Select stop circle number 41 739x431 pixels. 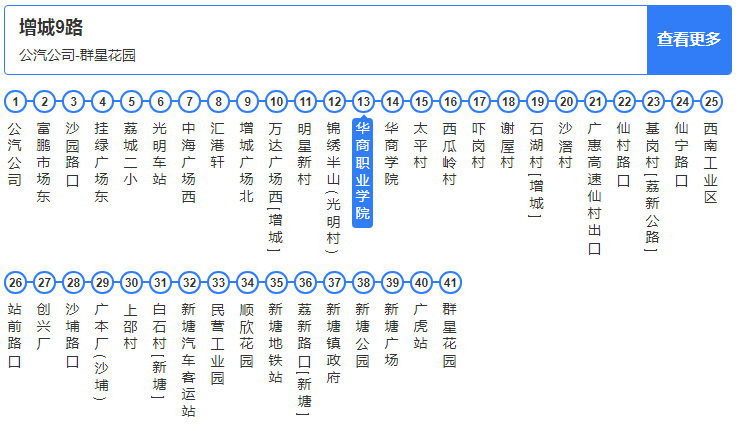[450, 282]
